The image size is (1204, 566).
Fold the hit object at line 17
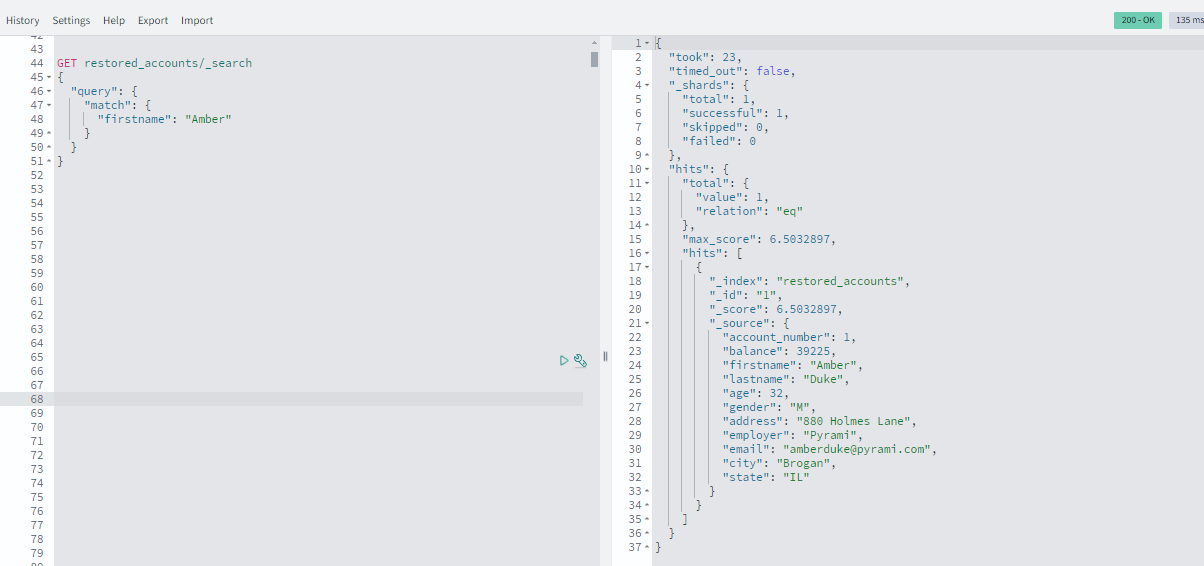pyautogui.click(x=646, y=267)
